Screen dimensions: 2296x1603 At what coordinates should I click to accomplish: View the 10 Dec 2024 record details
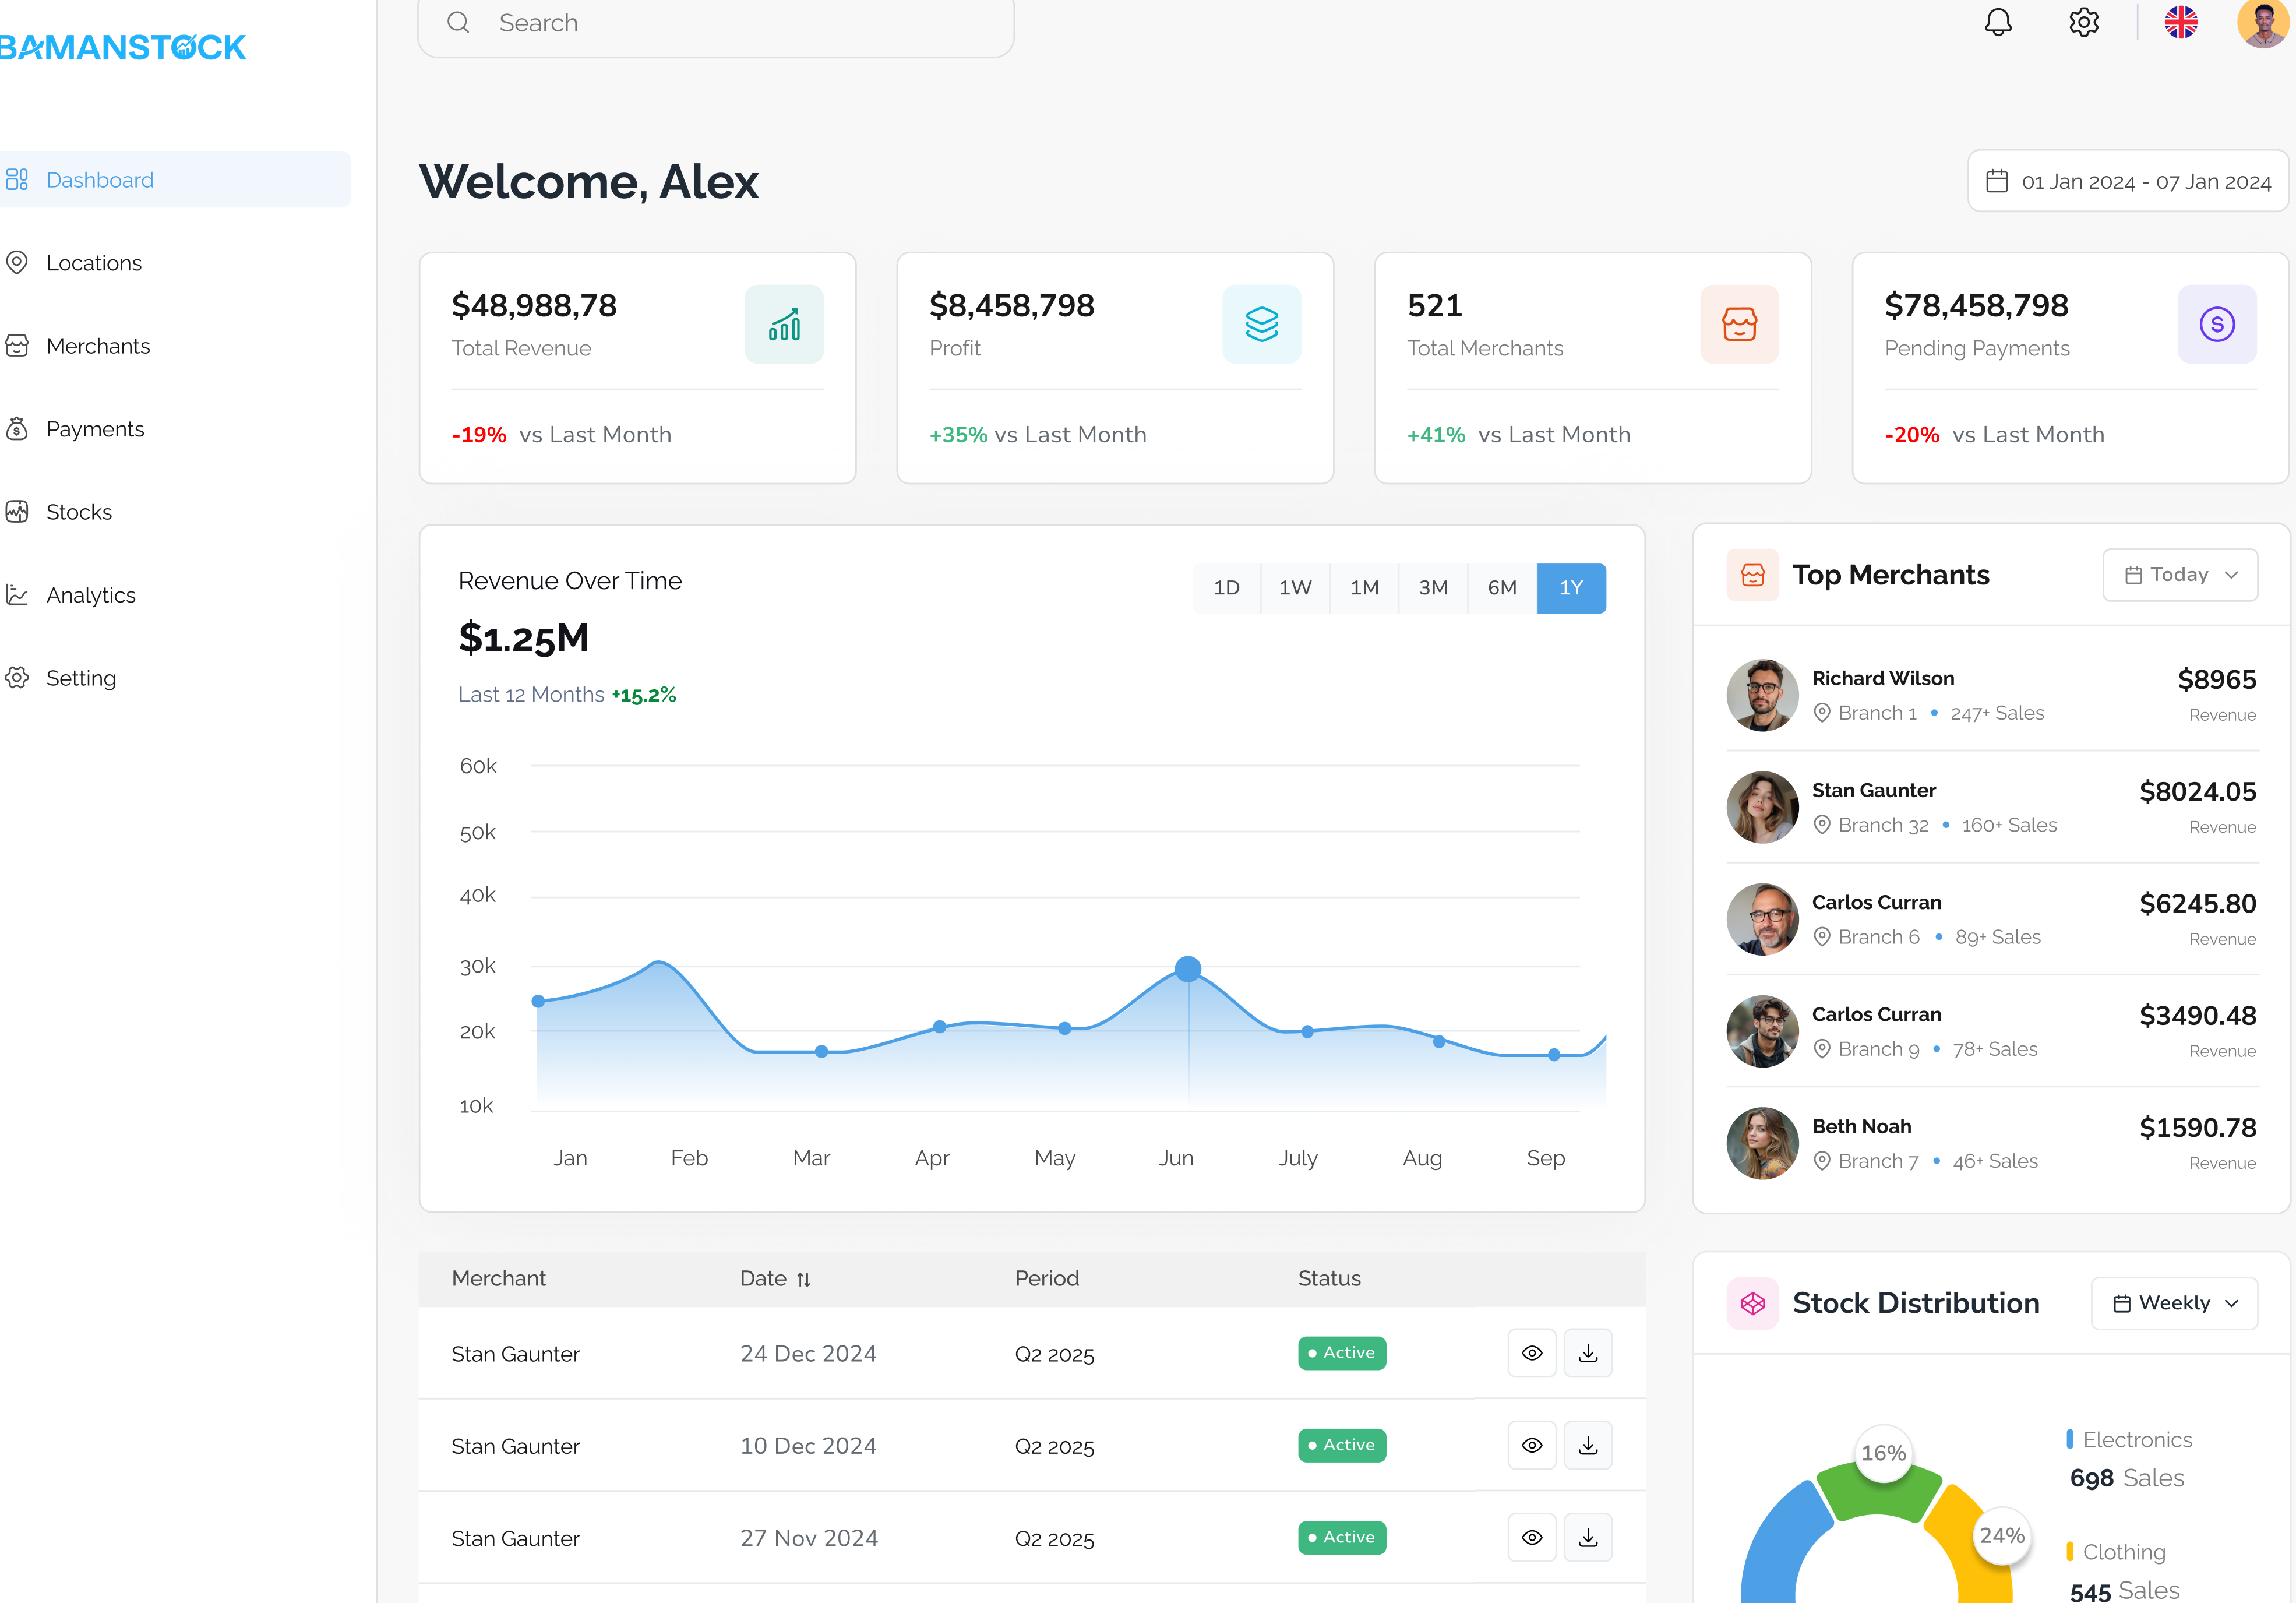[x=1532, y=1445]
